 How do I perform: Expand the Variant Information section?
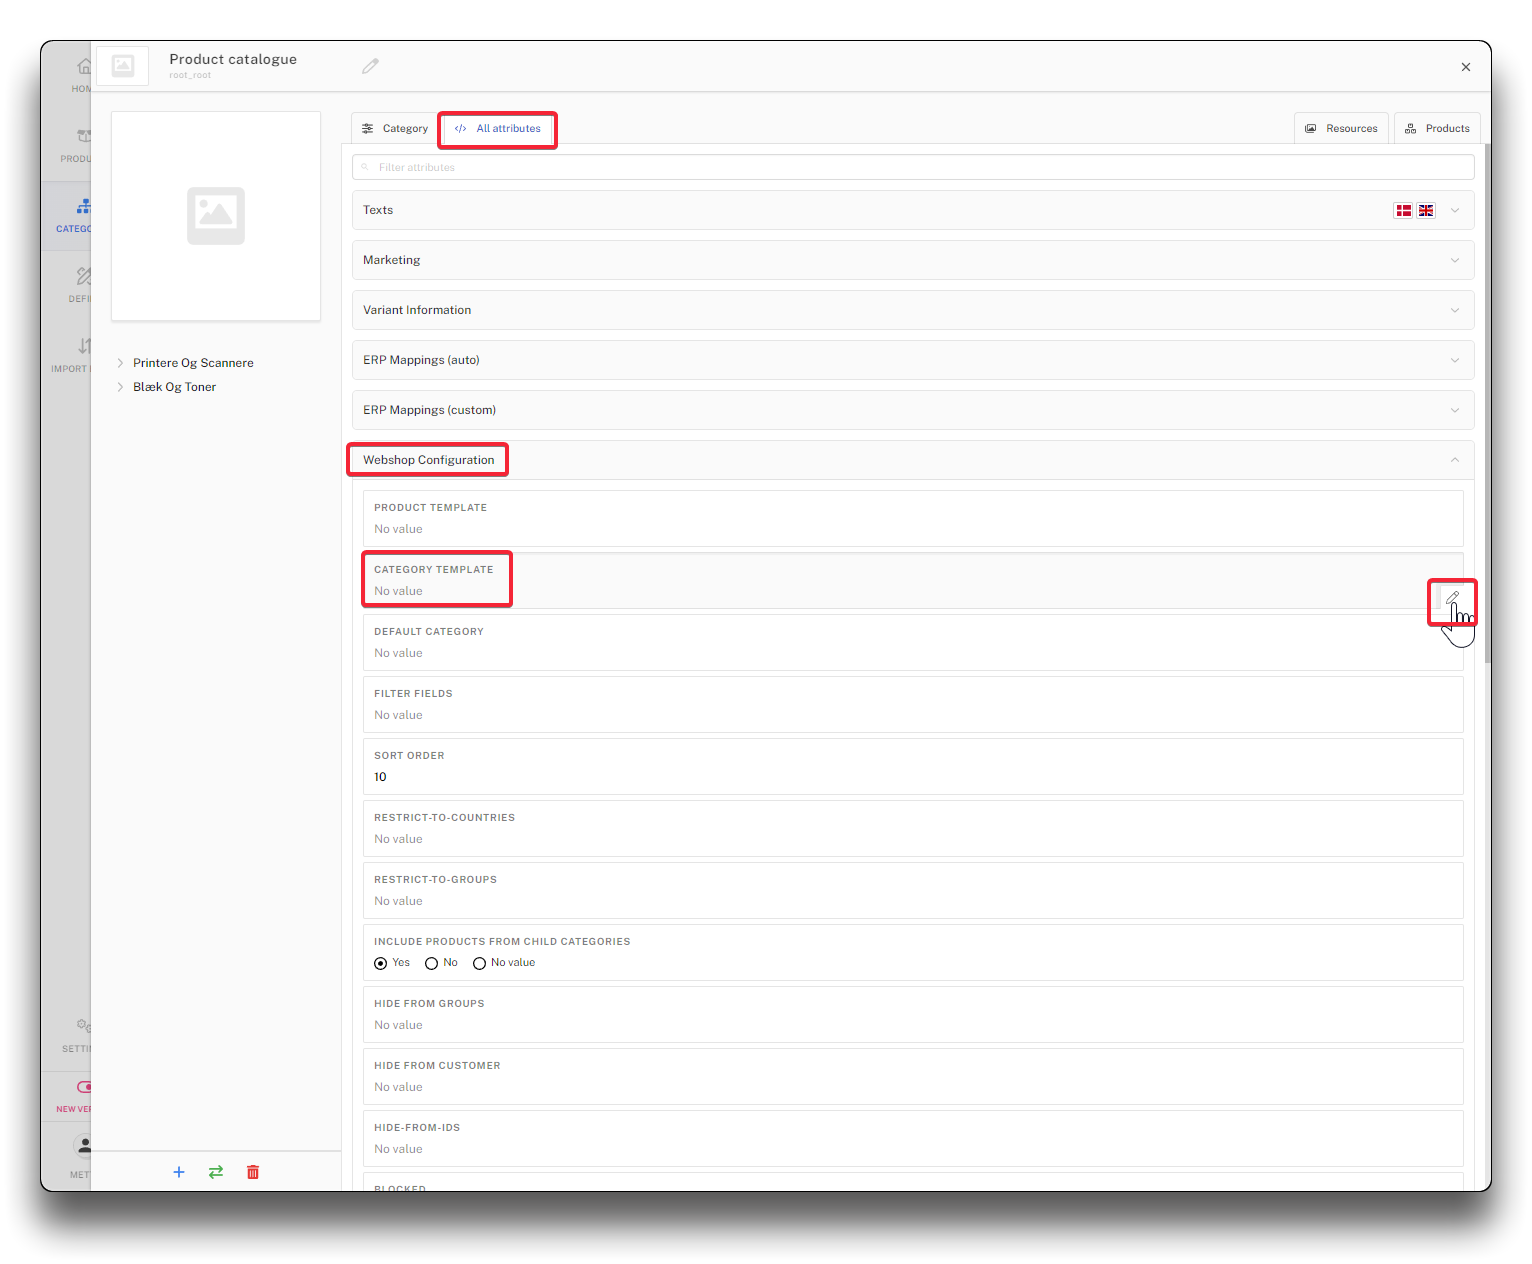912,310
